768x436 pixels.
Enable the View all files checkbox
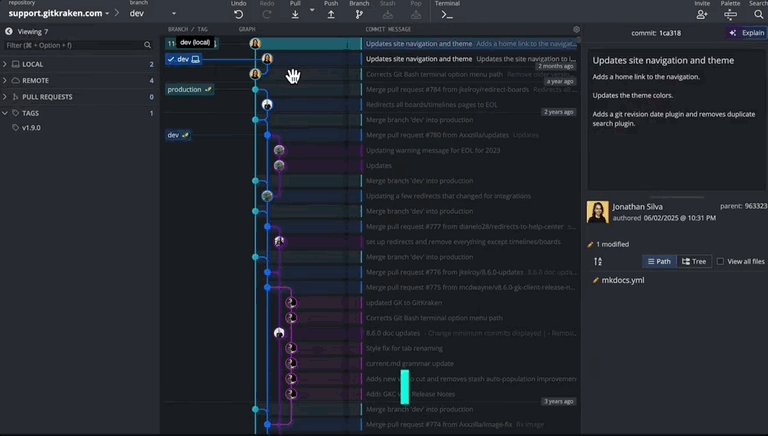[720, 261]
